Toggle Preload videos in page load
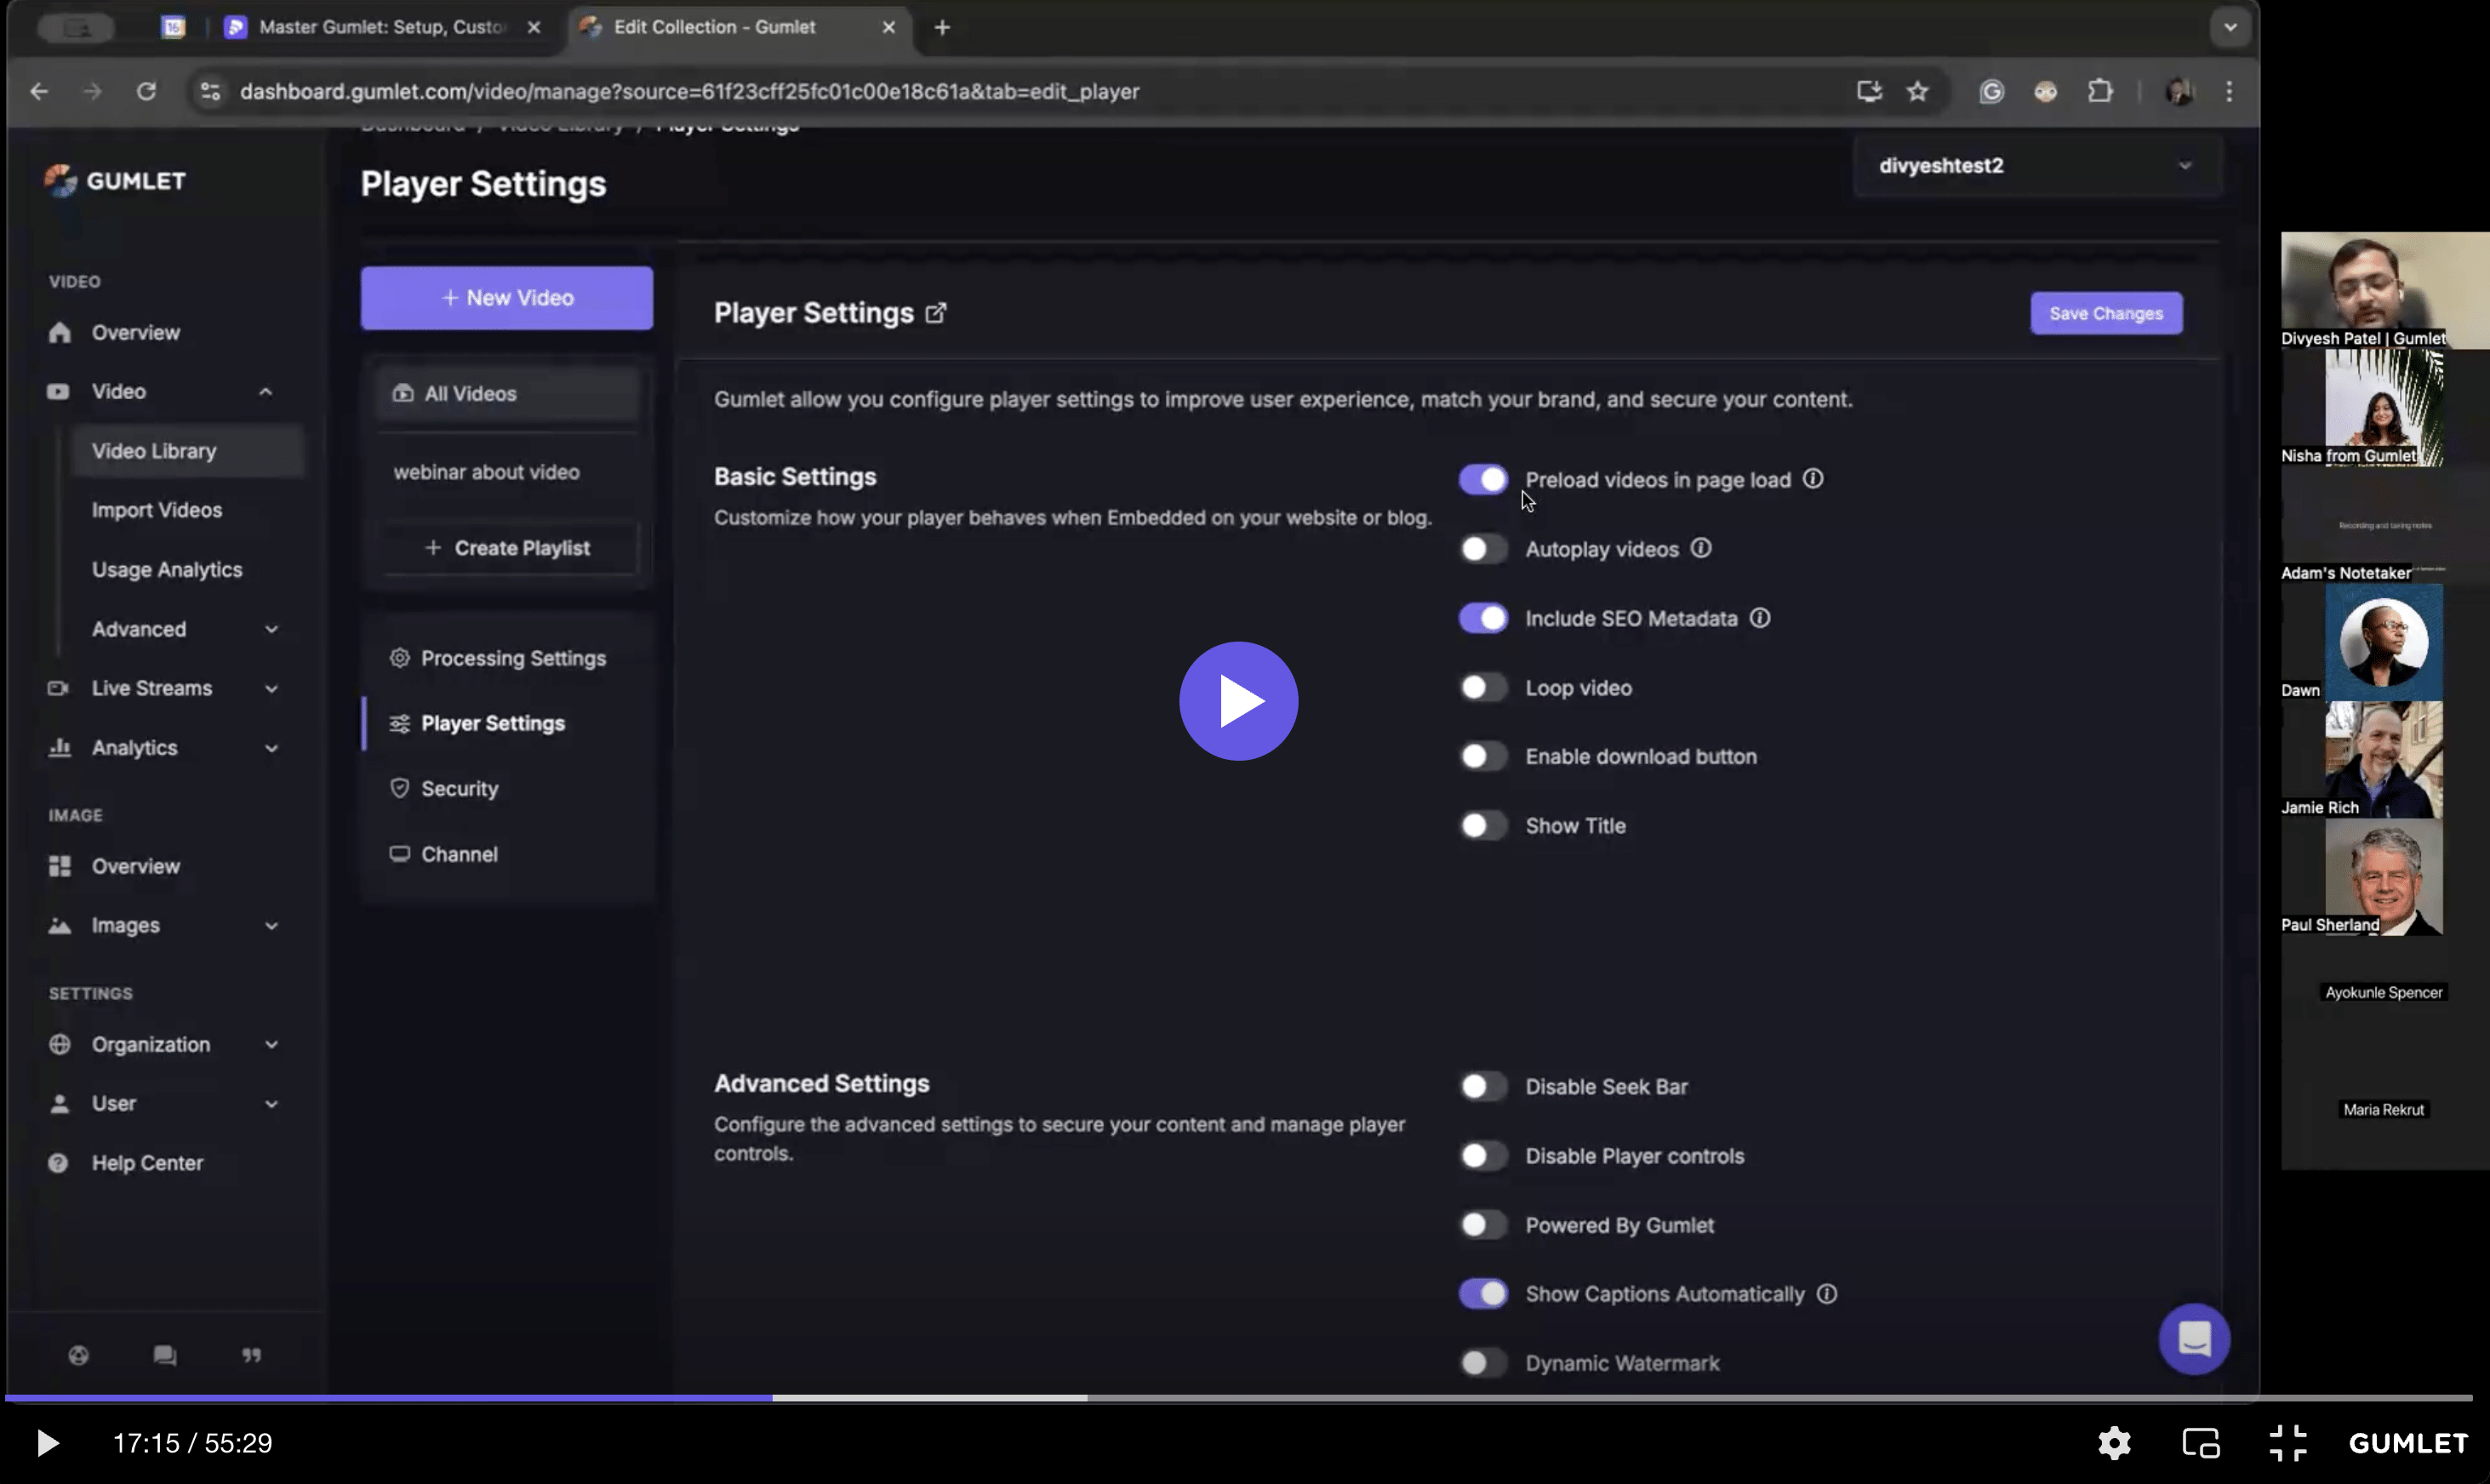Screen dimensions: 2490x1484 pos(1483,479)
